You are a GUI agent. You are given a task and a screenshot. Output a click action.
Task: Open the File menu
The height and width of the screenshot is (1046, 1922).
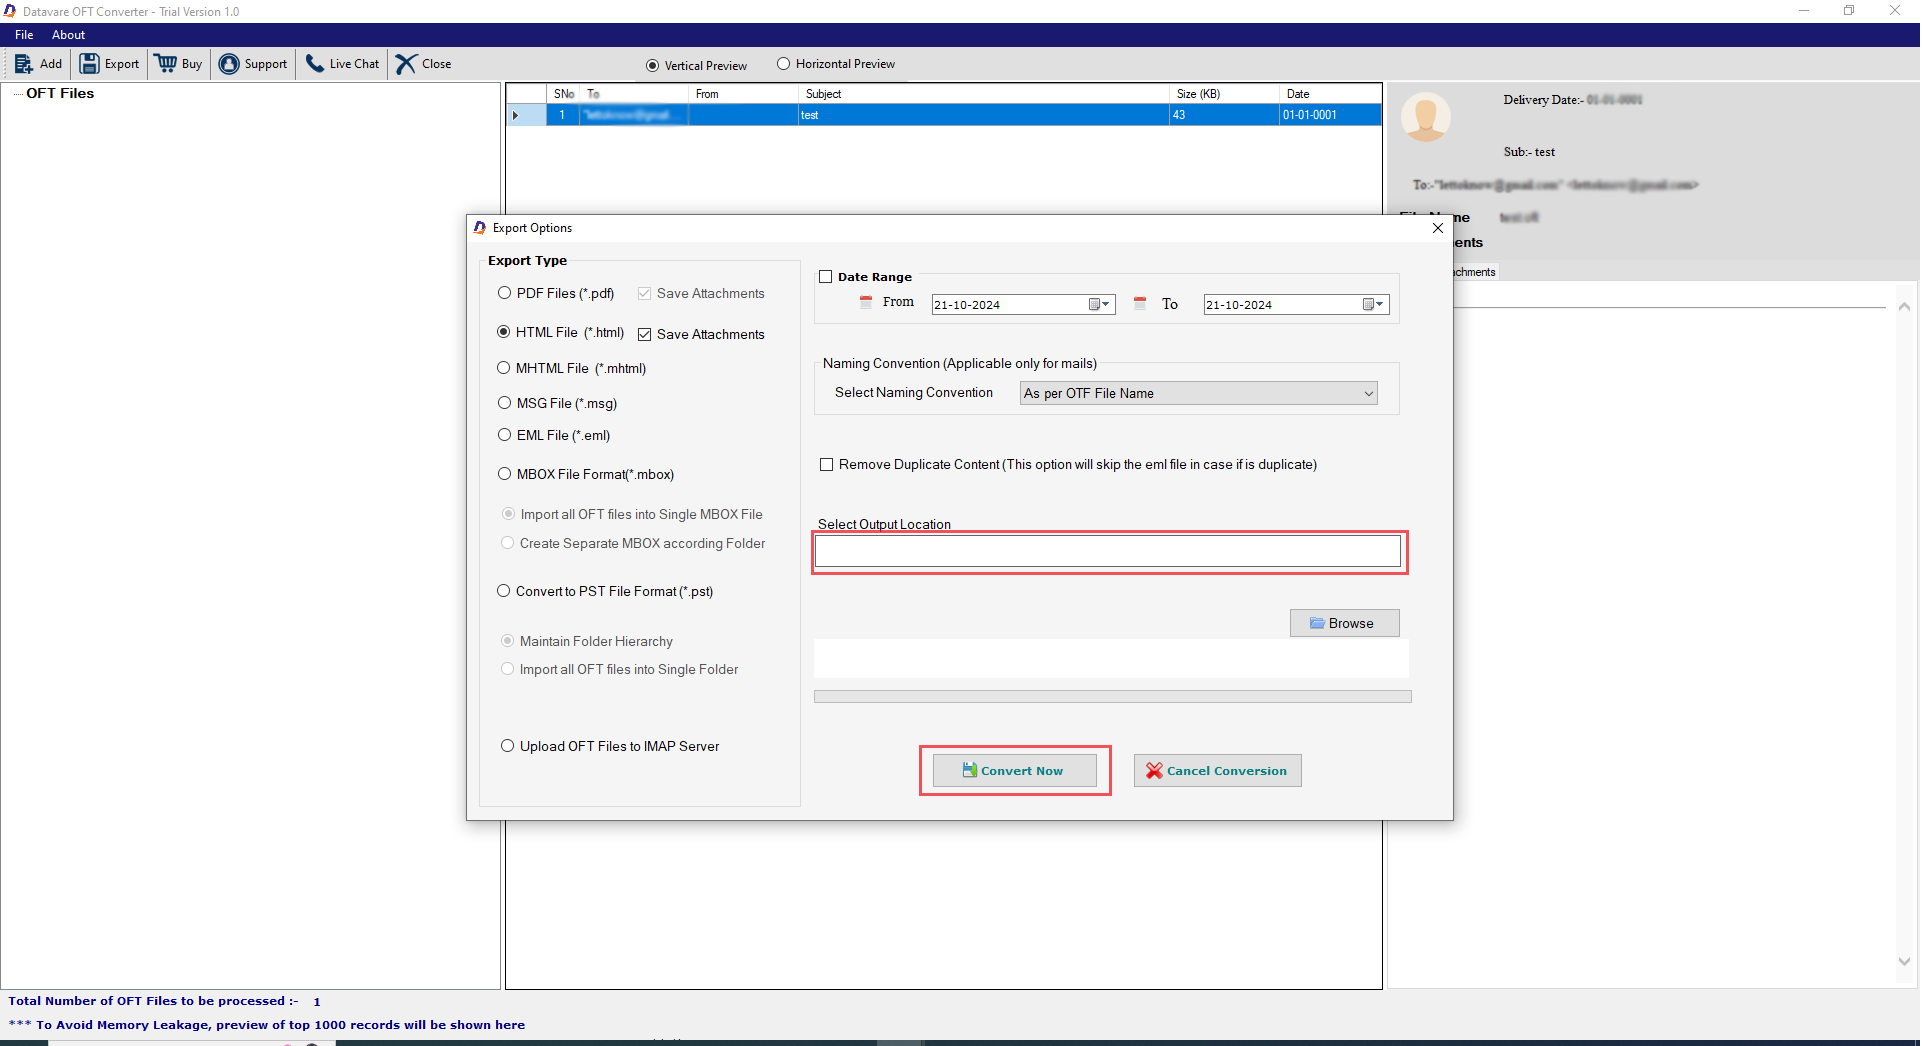pos(24,35)
